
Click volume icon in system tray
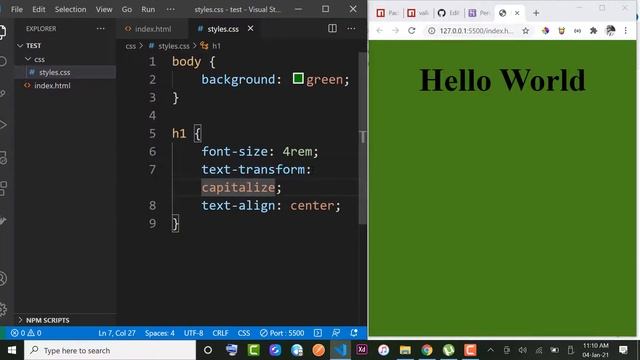tap(522, 350)
